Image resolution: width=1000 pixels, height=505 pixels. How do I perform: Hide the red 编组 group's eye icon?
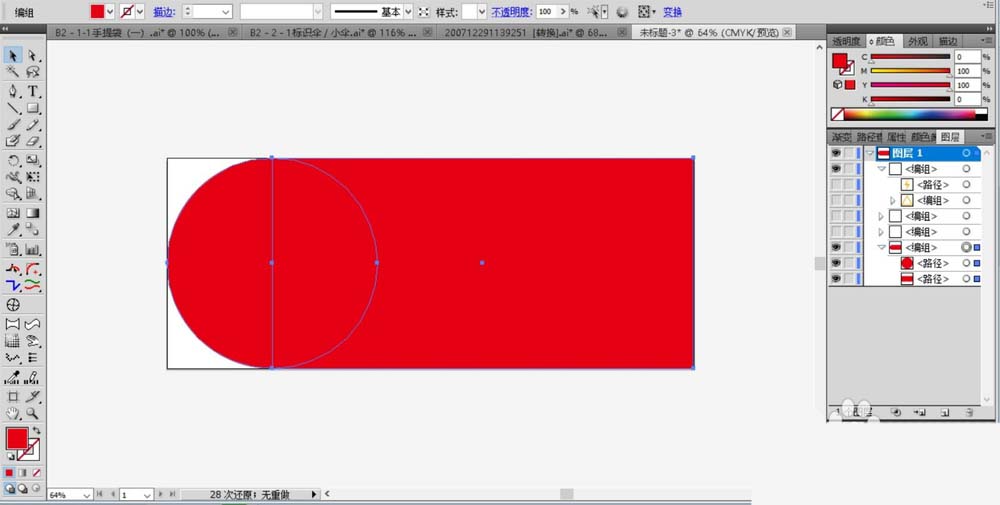835,247
